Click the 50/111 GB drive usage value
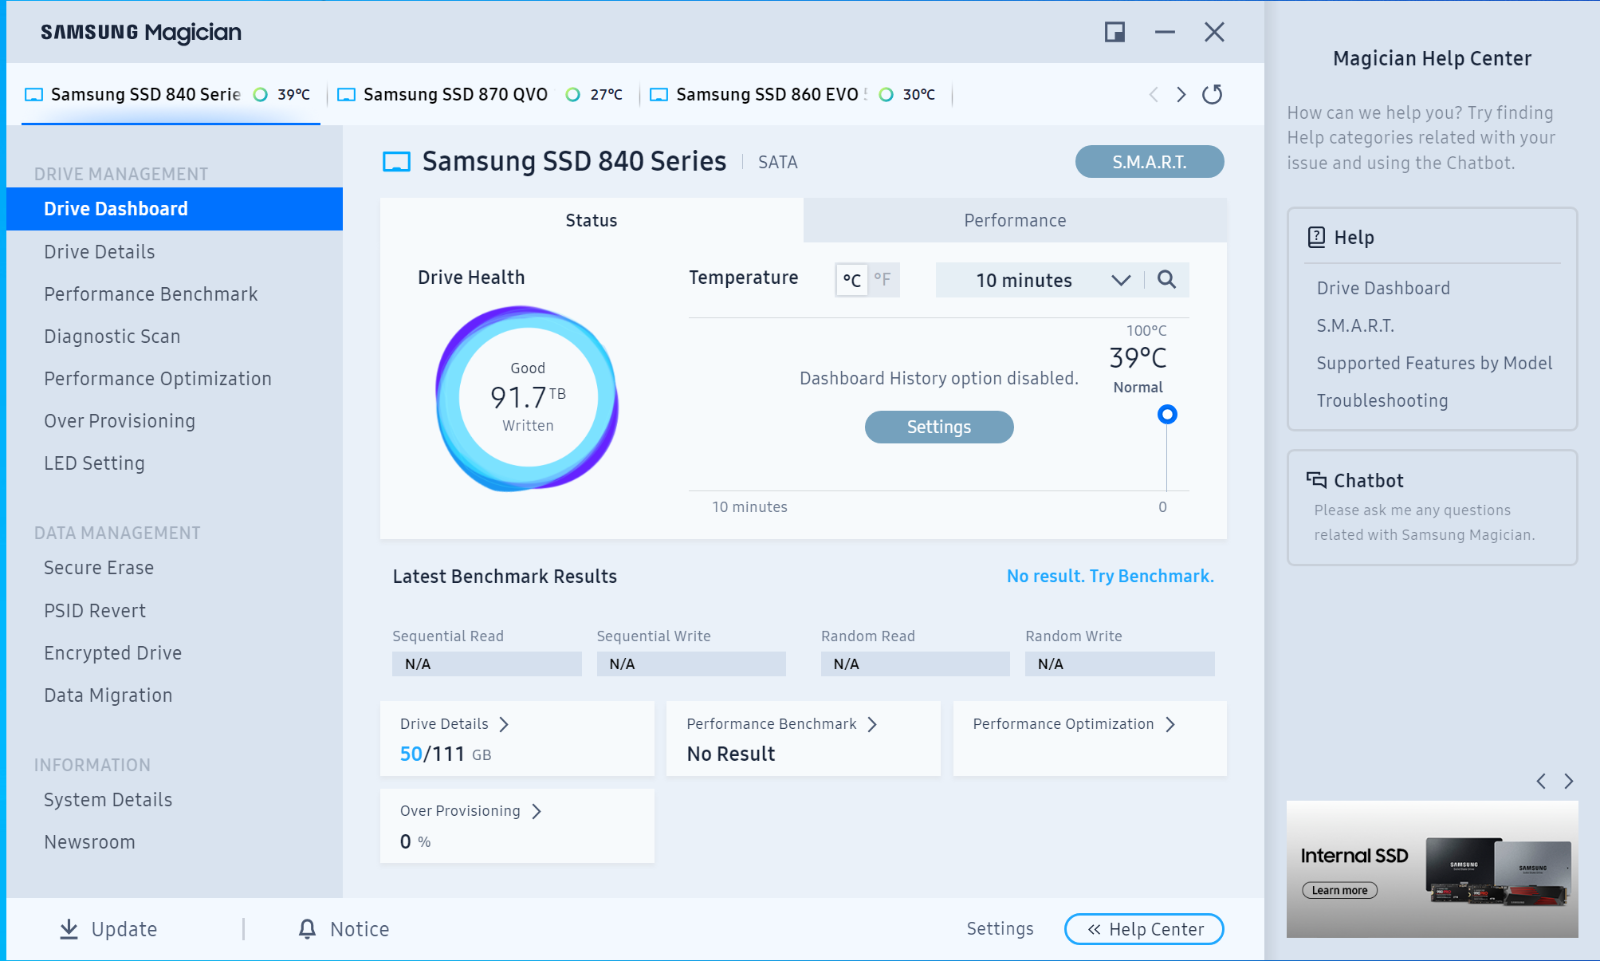Image resolution: width=1600 pixels, height=961 pixels. coord(445,754)
